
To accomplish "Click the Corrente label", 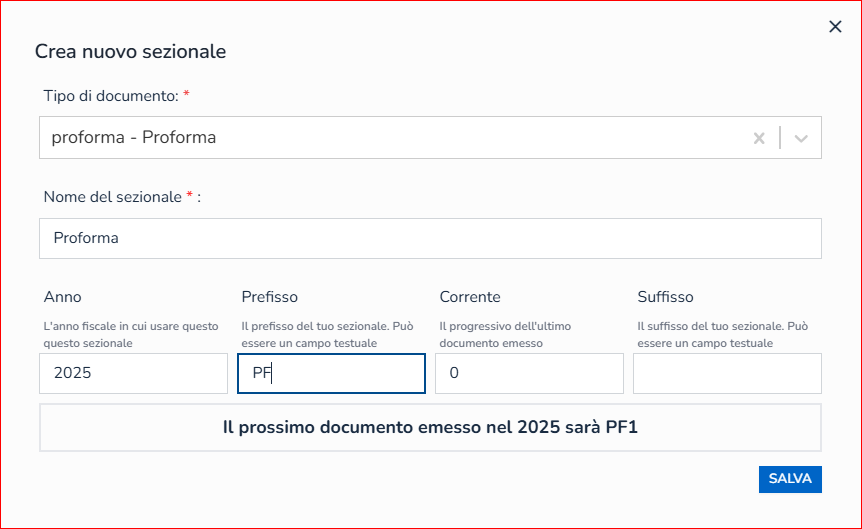I will coord(470,297).
